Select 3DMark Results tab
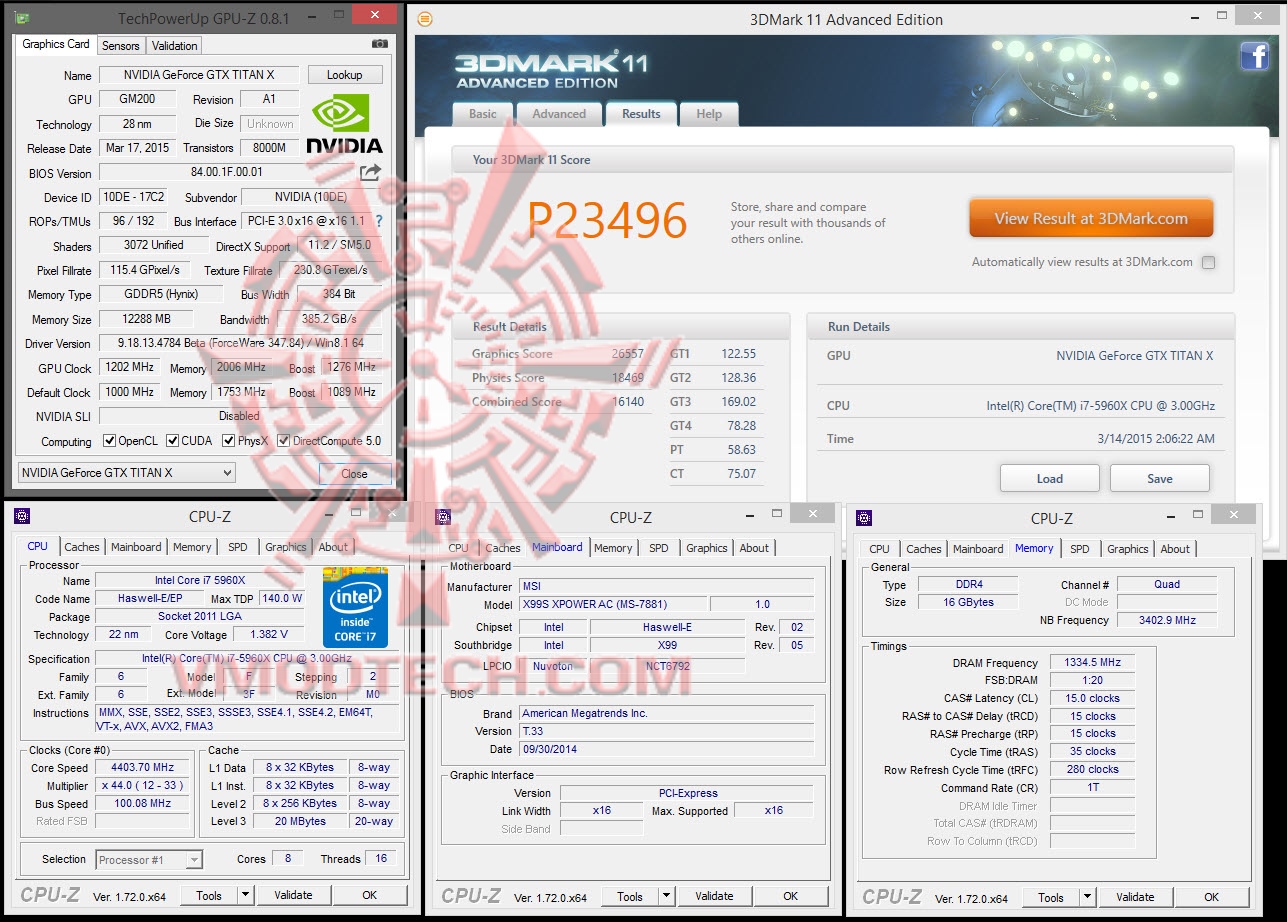 (x=641, y=113)
